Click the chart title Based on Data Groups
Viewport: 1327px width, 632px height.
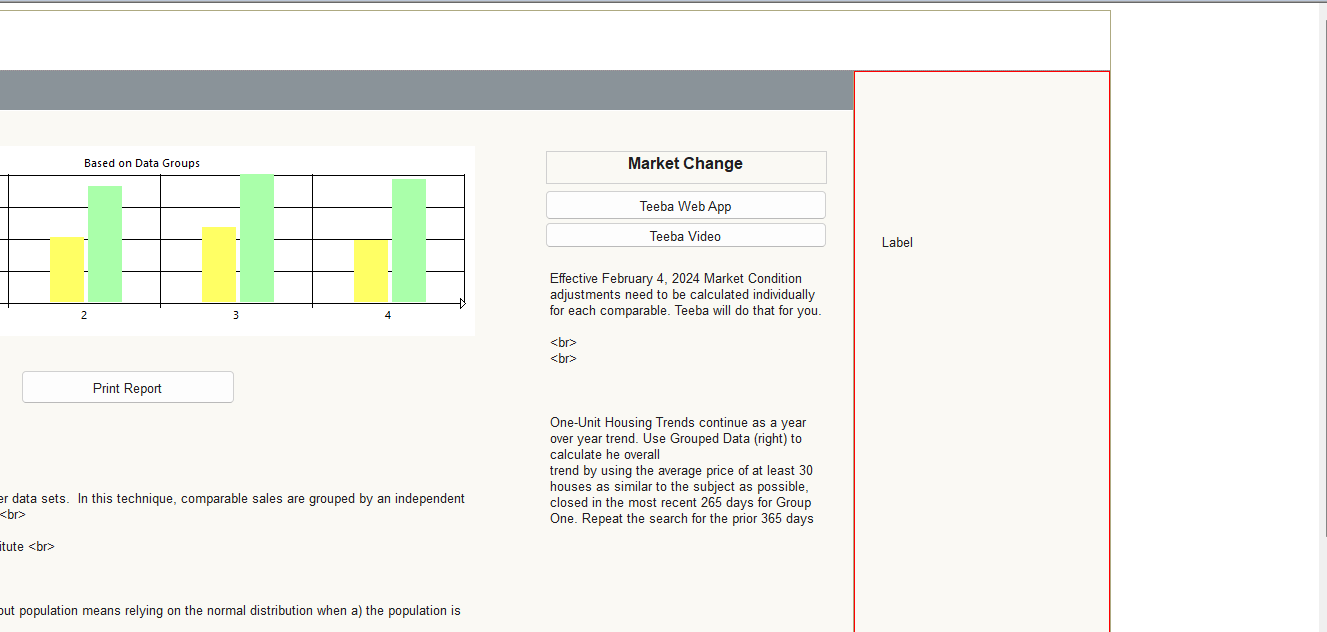pos(142,163)
